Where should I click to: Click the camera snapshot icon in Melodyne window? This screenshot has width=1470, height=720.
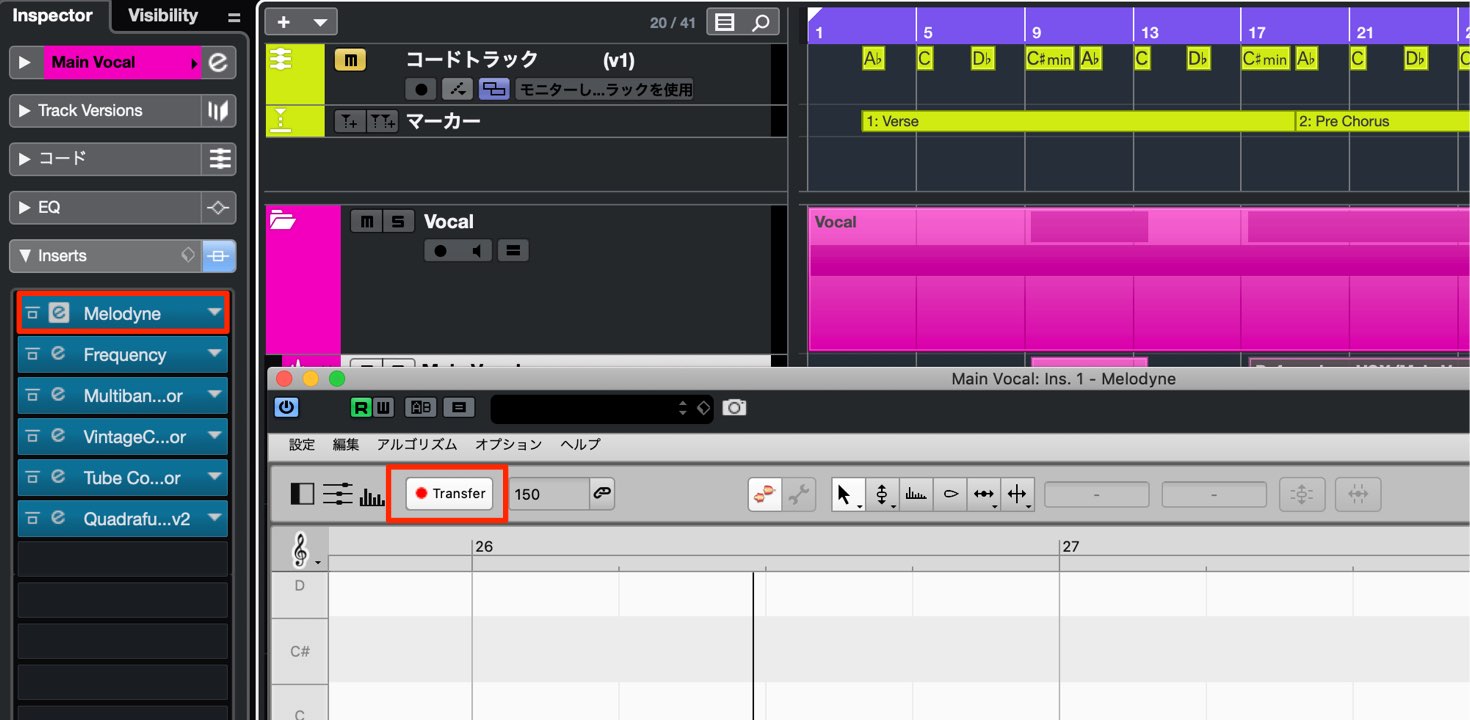tap(734, 407)
